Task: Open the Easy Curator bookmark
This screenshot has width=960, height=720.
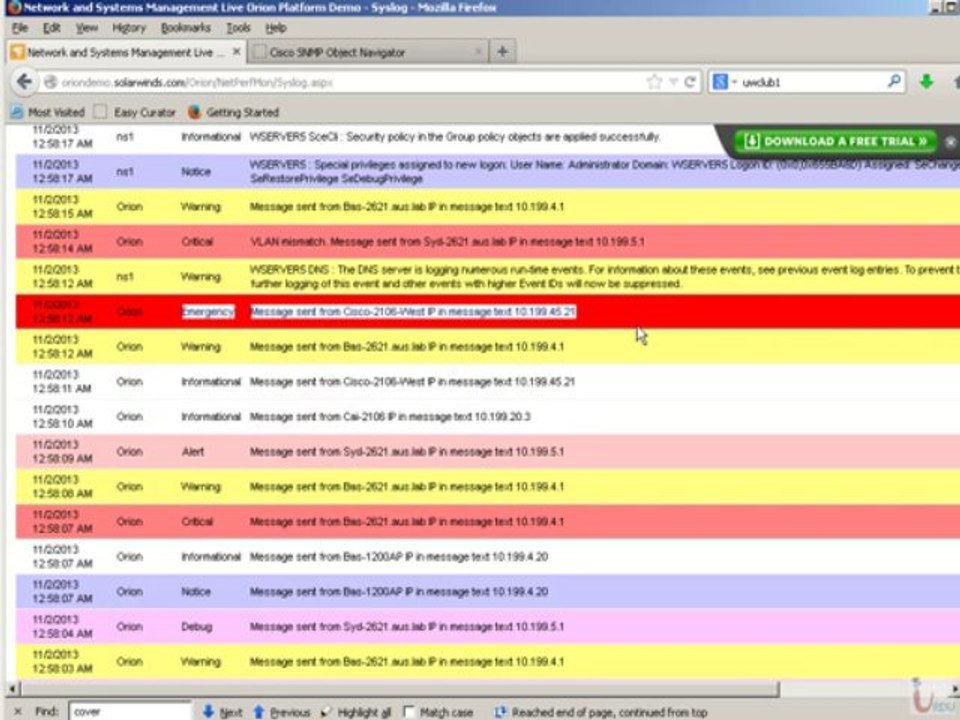Action: [x=135, y=112]
